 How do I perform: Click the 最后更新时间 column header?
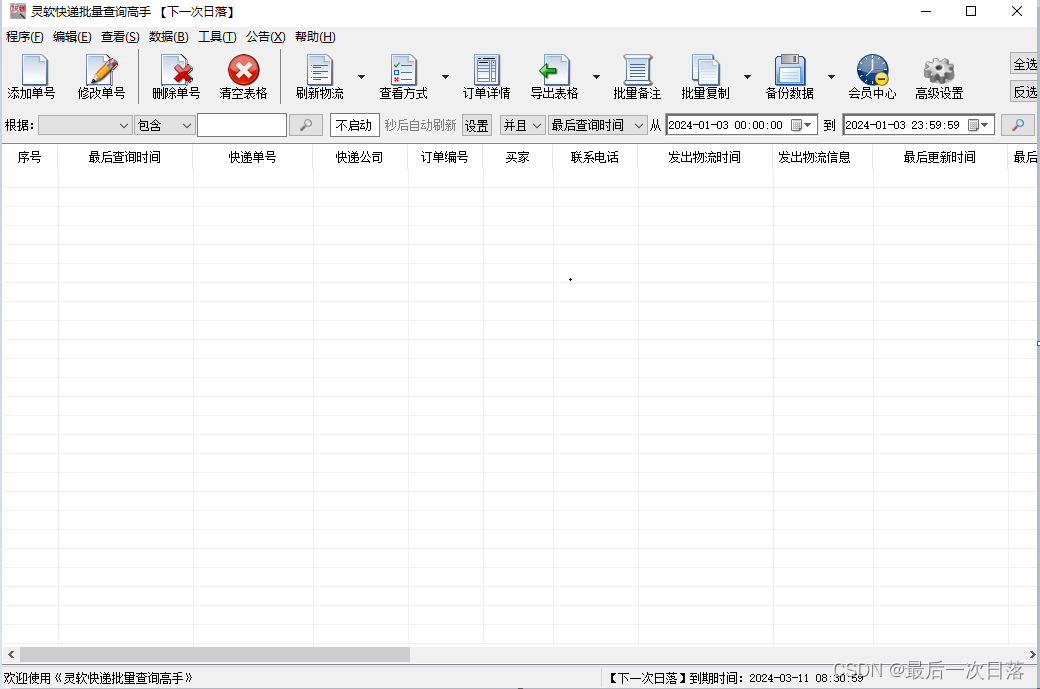pos(940,157)
